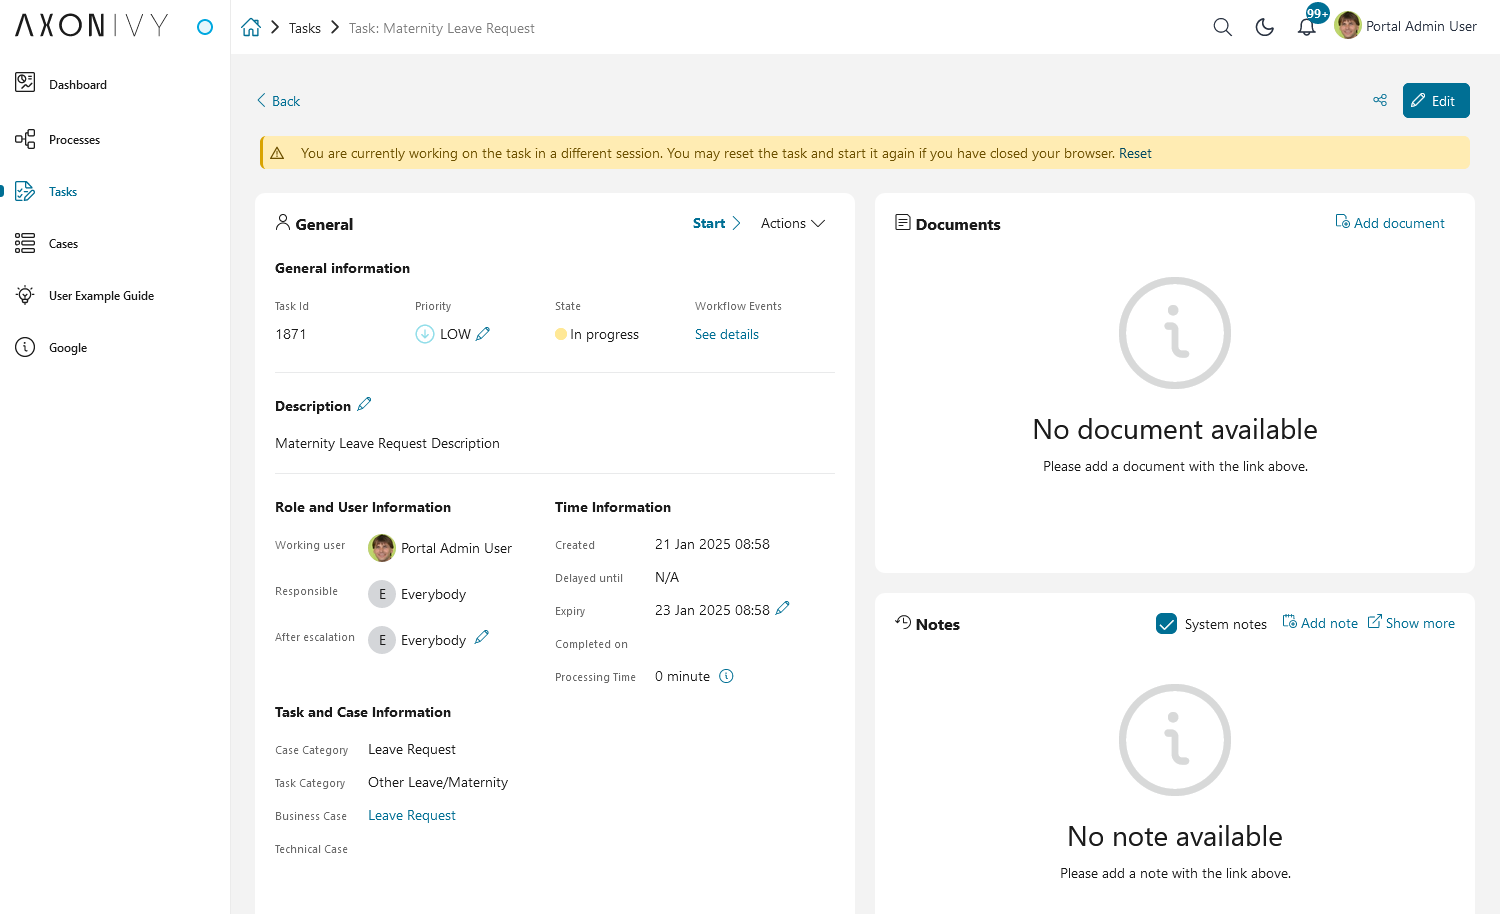Open See details workflow events link
The width and height of the screenshot is (1500, 914).
[727, 334]
